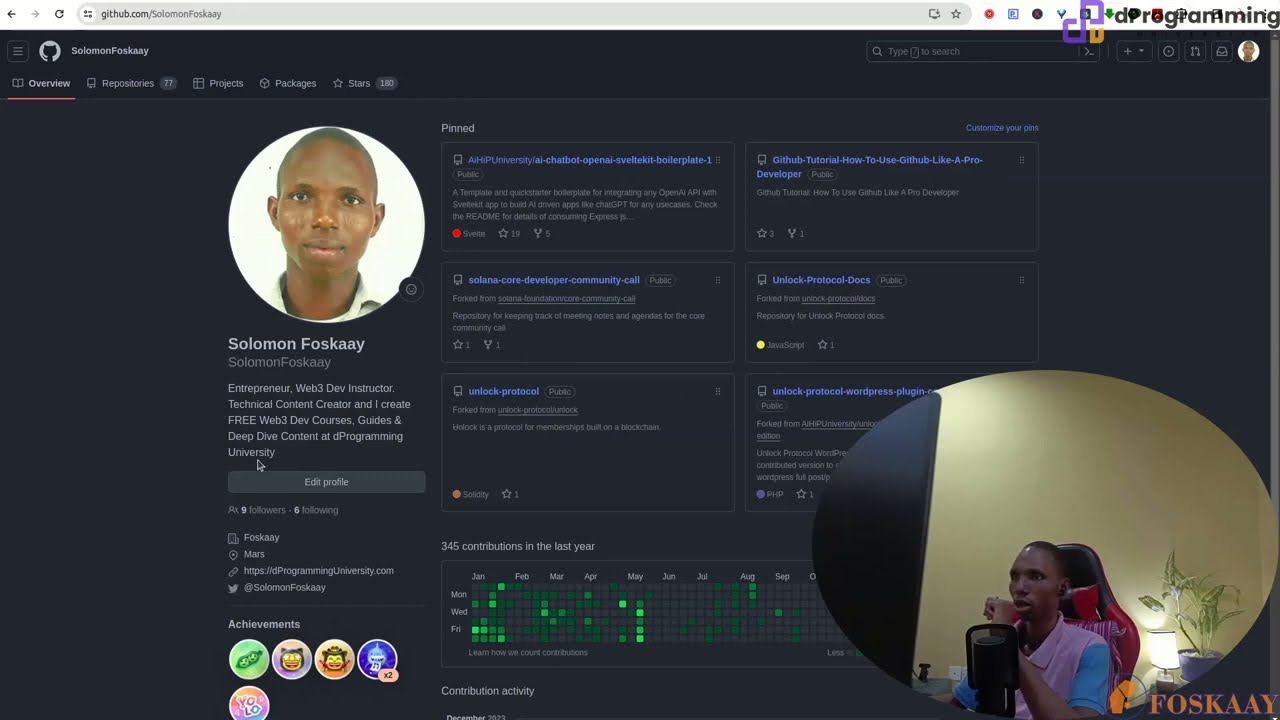
Task: Open the ai-chatbot-openai-sveltekit-boilerplate-1 repository
Action: point(590,160)
